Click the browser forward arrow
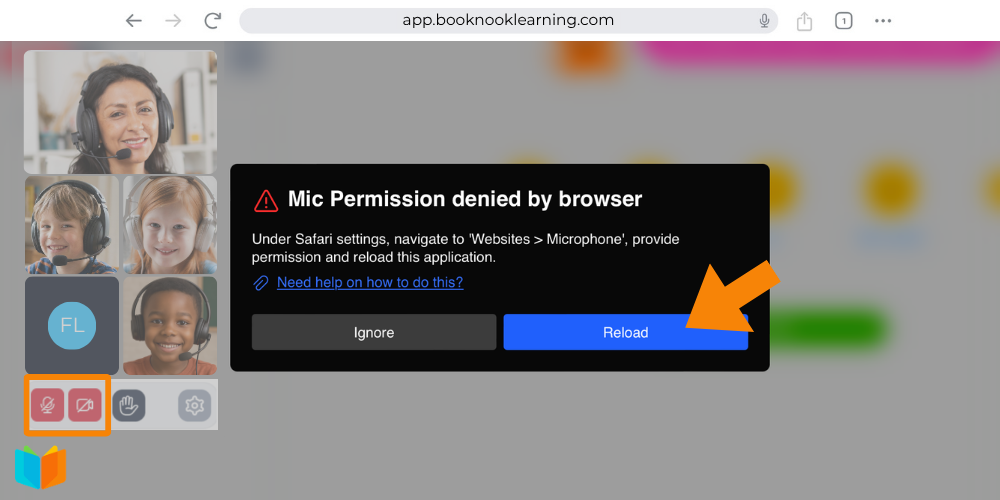1000x500 pixels. pos(173,20)
